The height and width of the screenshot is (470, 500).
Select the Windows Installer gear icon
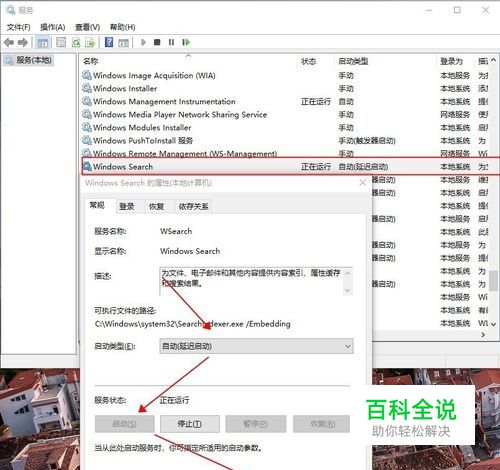pyautogui.click(x=87, y=88)
